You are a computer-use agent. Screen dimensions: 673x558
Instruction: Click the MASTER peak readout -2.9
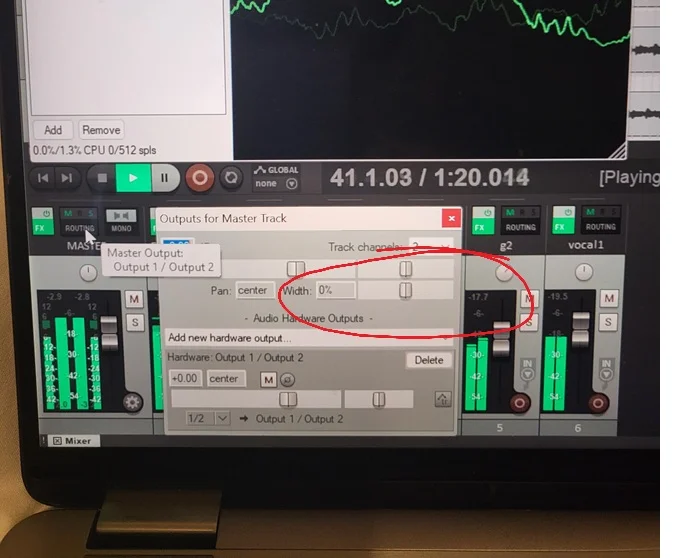point(54,297)
